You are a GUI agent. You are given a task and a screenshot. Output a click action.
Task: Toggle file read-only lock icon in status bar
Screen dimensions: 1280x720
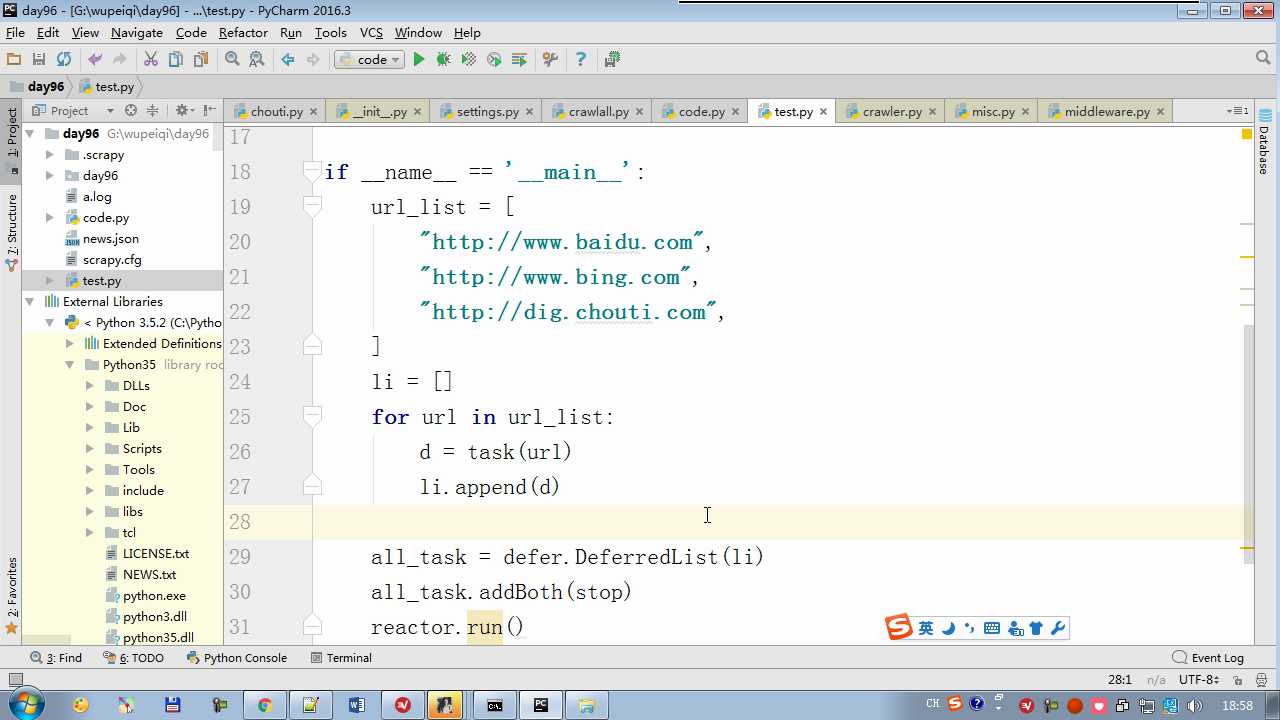click(1236, 680)
